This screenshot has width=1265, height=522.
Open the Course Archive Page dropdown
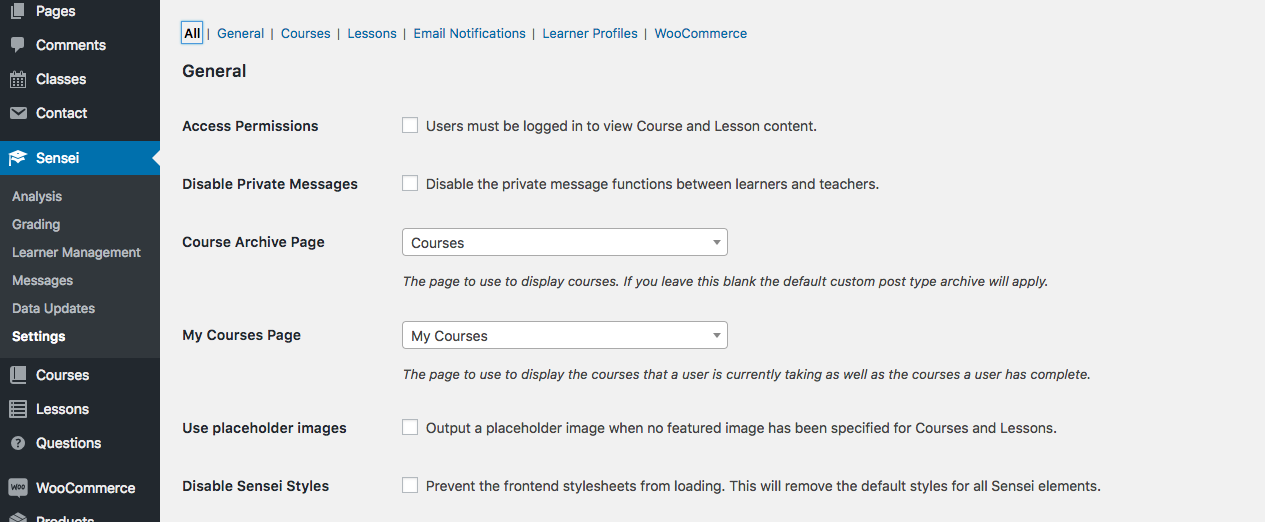click(565, 242)
